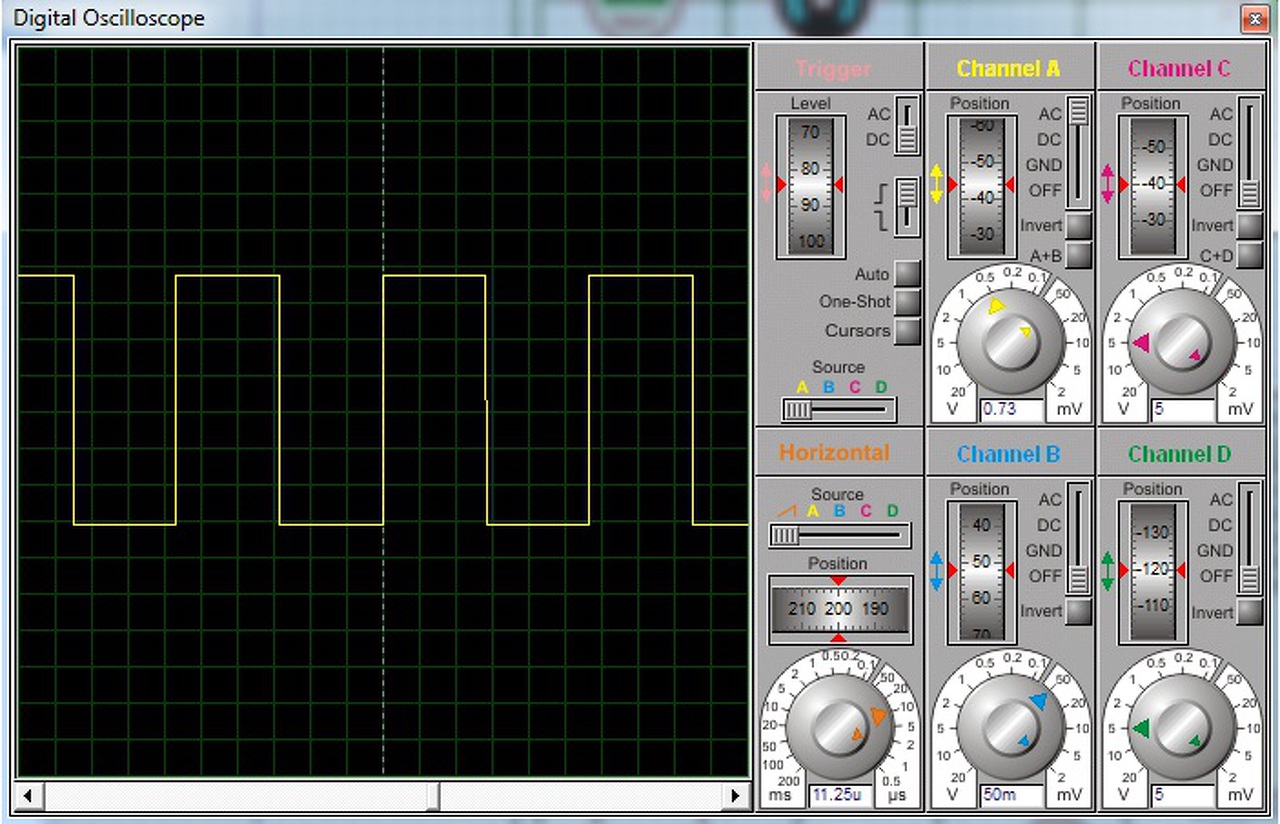Click the pink trigger level arrow icon
The height and width of the screenshot is (824, 1280).
tap(767, 185)
